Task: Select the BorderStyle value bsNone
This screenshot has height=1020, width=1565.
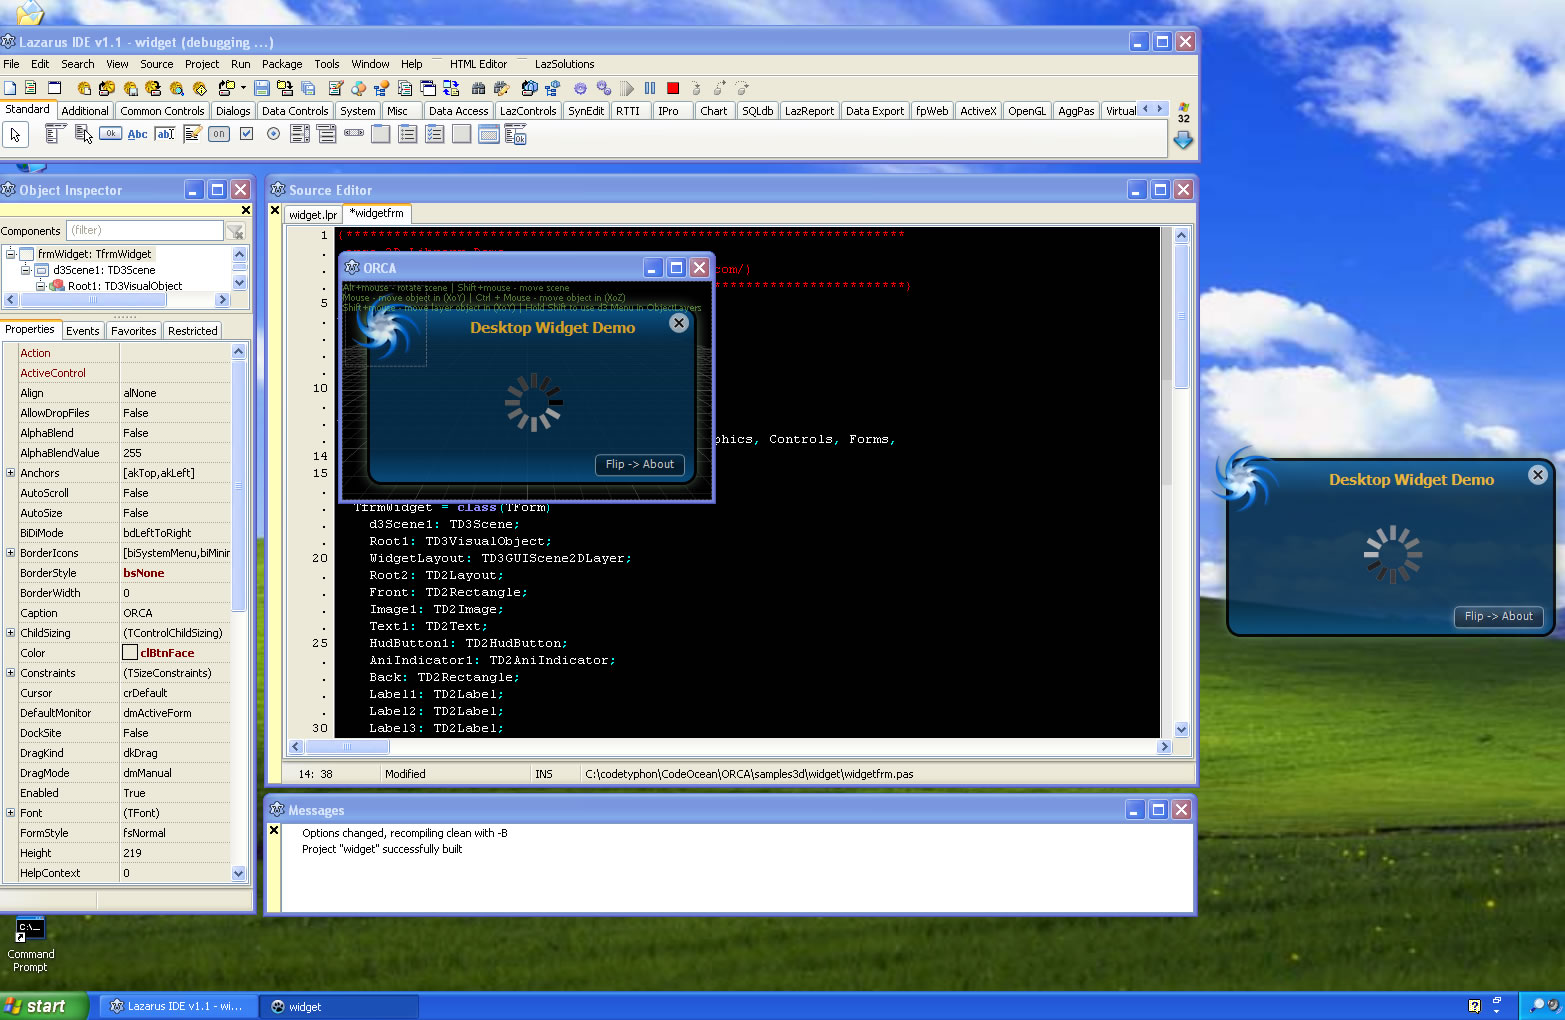Action: coord(144,573)
